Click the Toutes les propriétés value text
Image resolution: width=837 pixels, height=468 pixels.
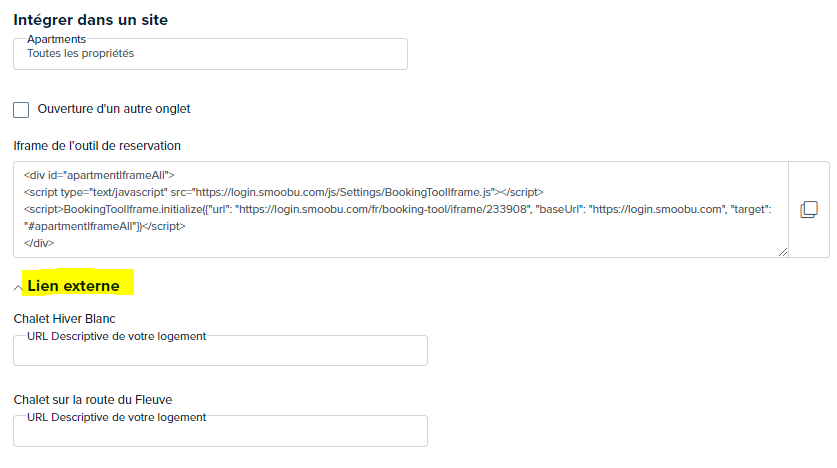(x=81, y=53)
